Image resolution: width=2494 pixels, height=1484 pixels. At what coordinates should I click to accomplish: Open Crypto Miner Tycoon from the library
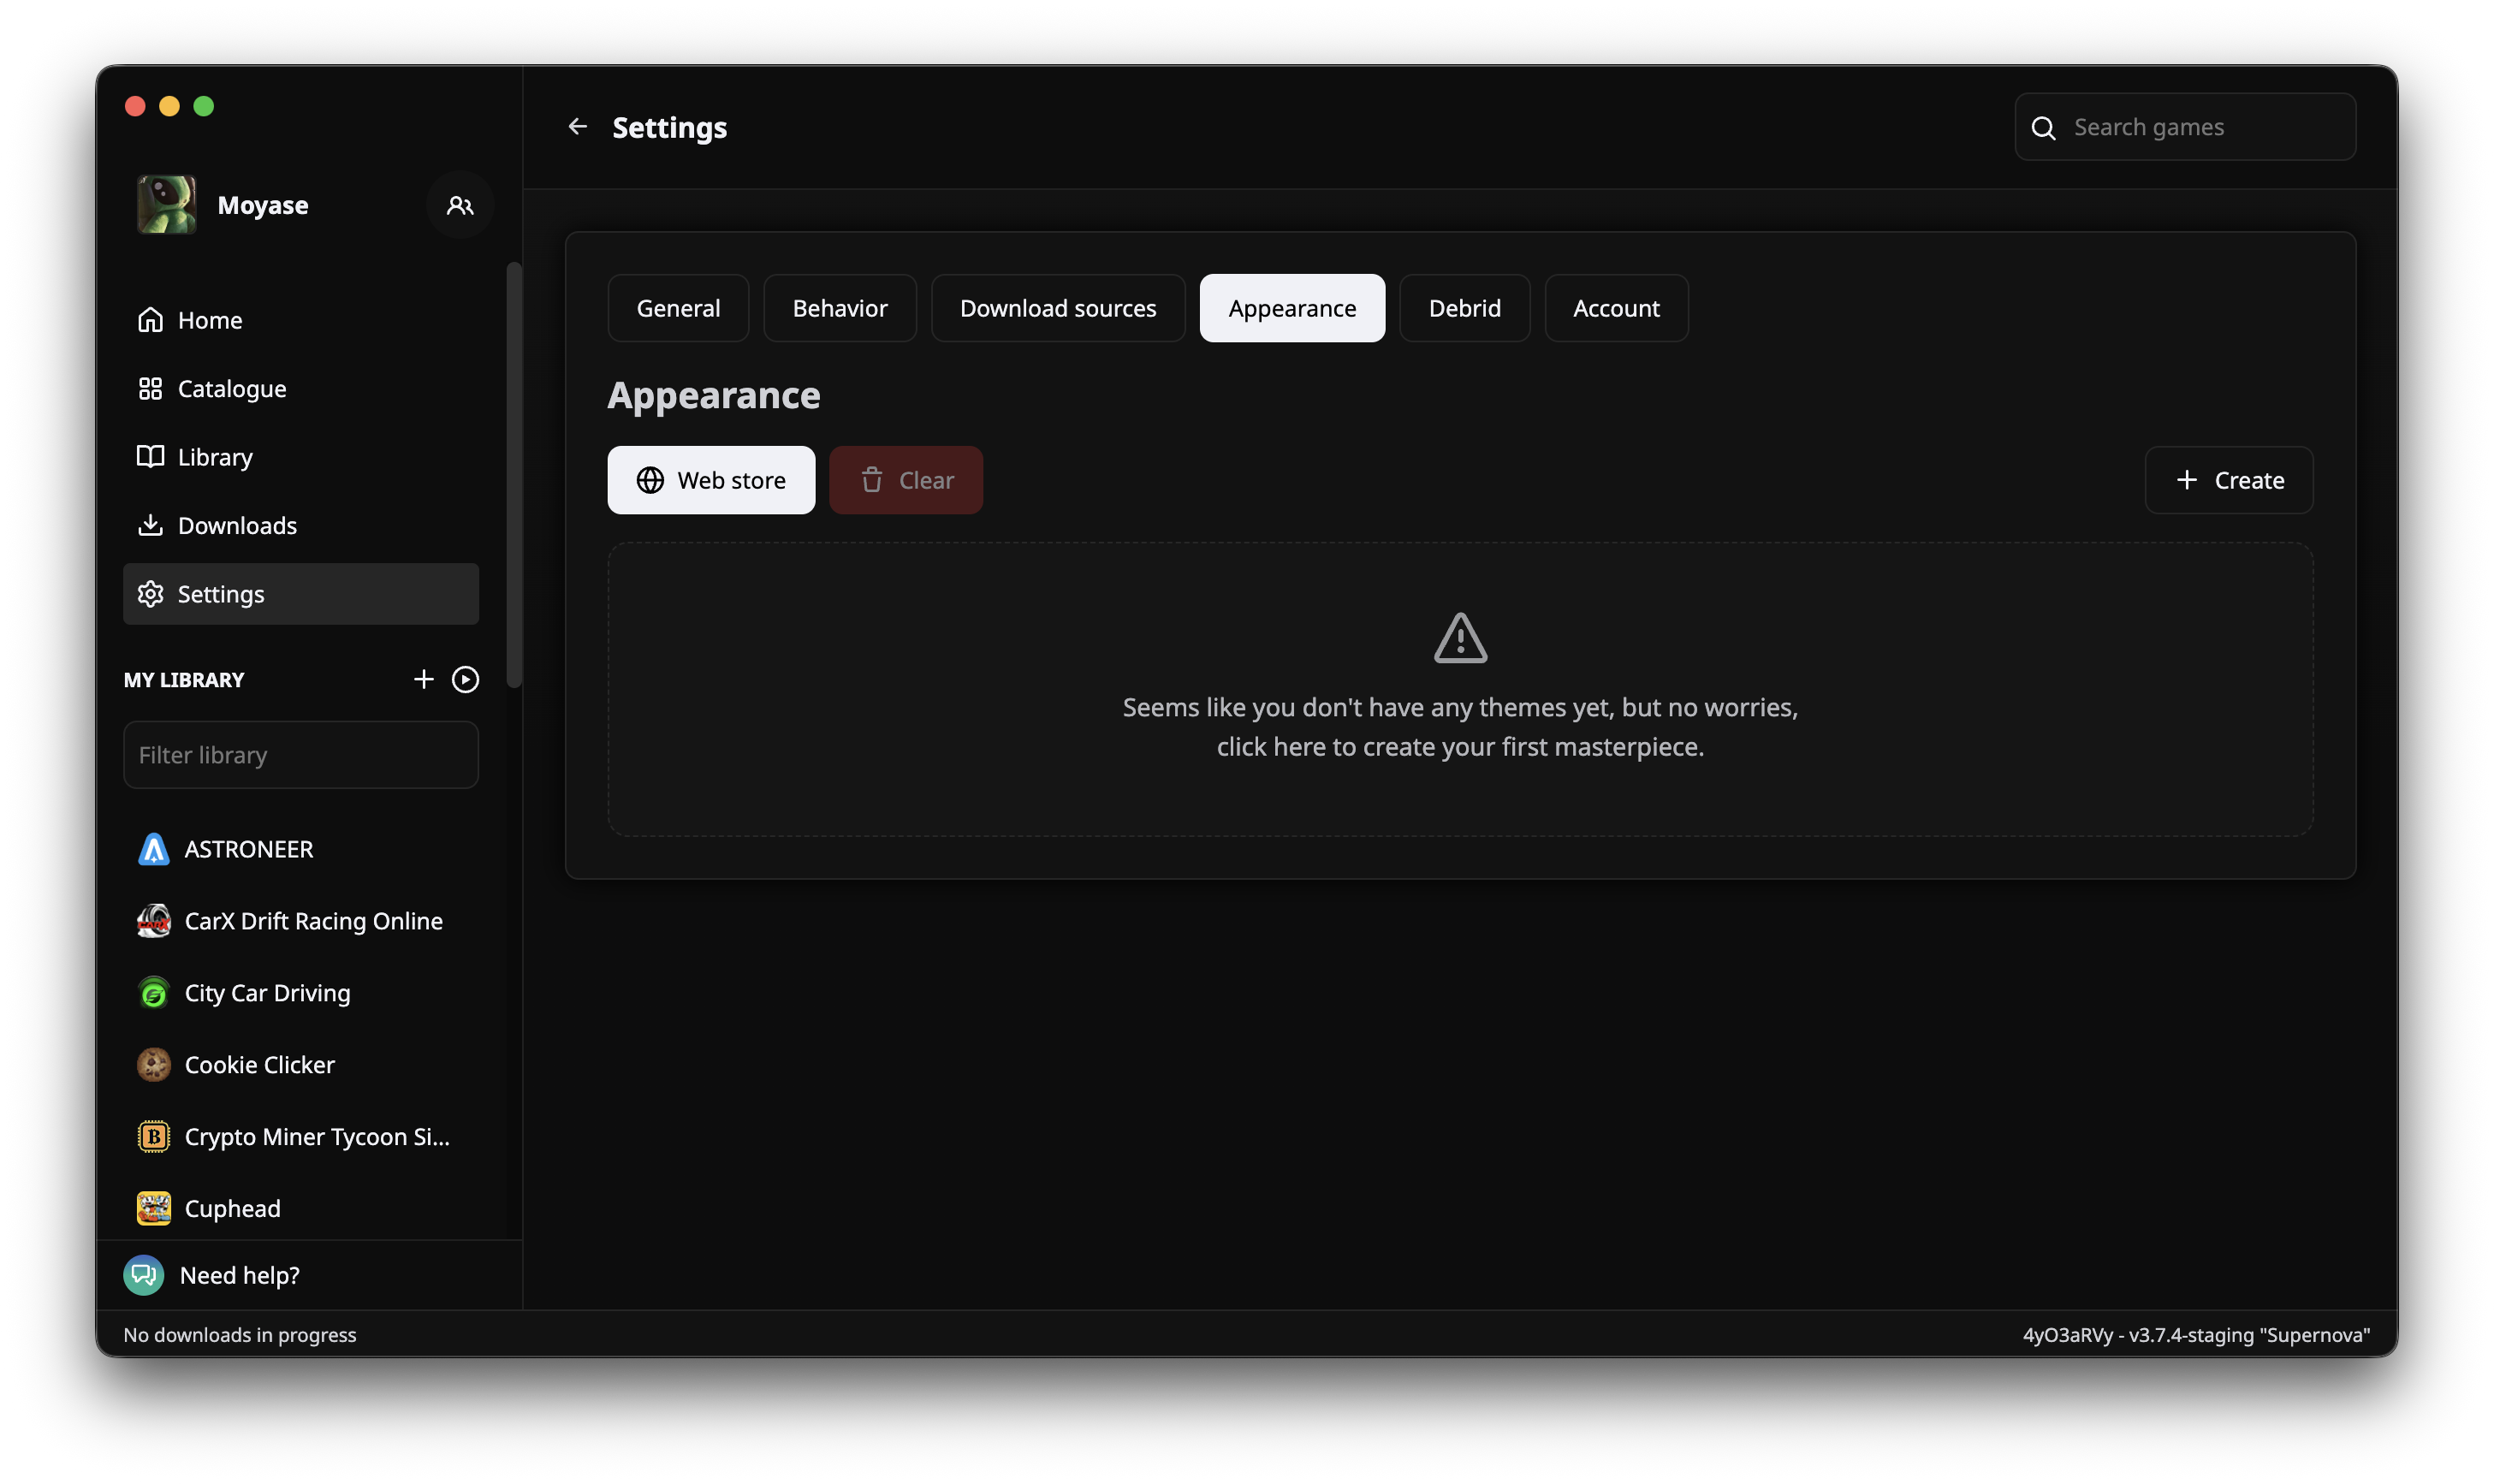(315, 1136)
